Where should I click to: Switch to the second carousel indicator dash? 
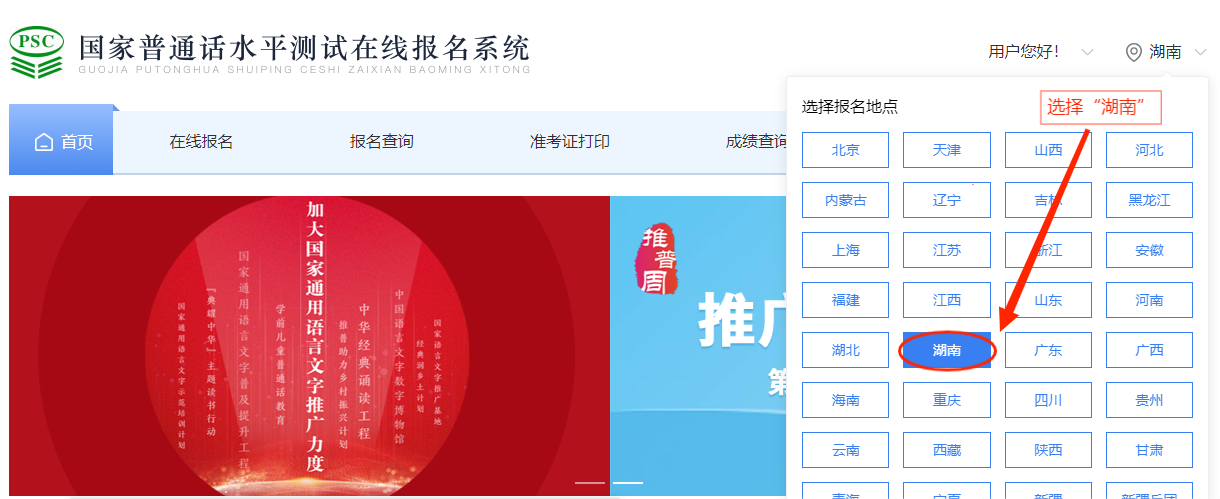coord(628,482)
